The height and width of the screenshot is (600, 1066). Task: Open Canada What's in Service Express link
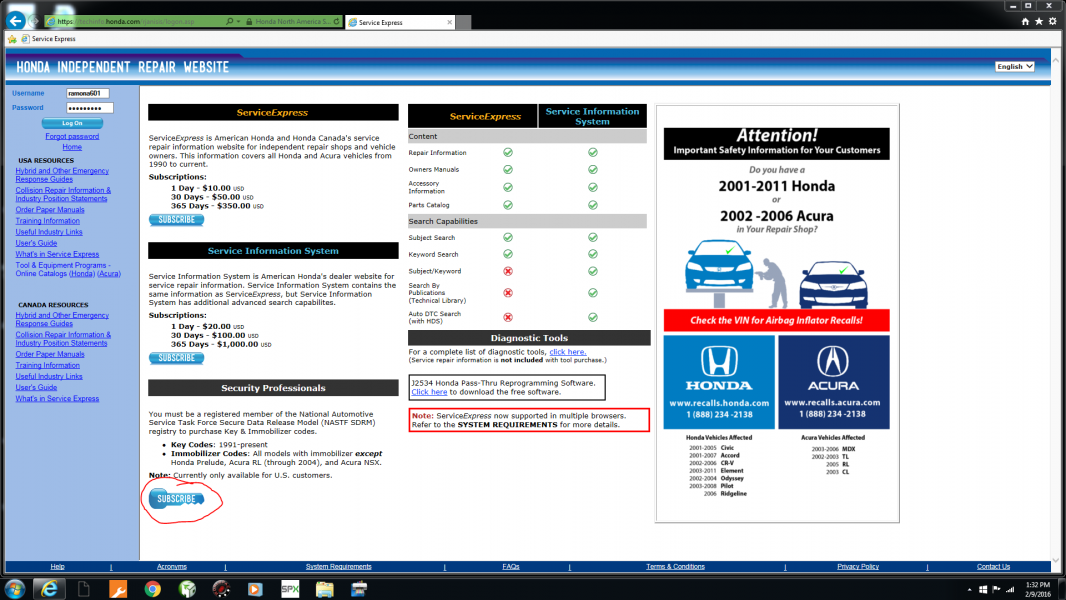pos(57,399)
